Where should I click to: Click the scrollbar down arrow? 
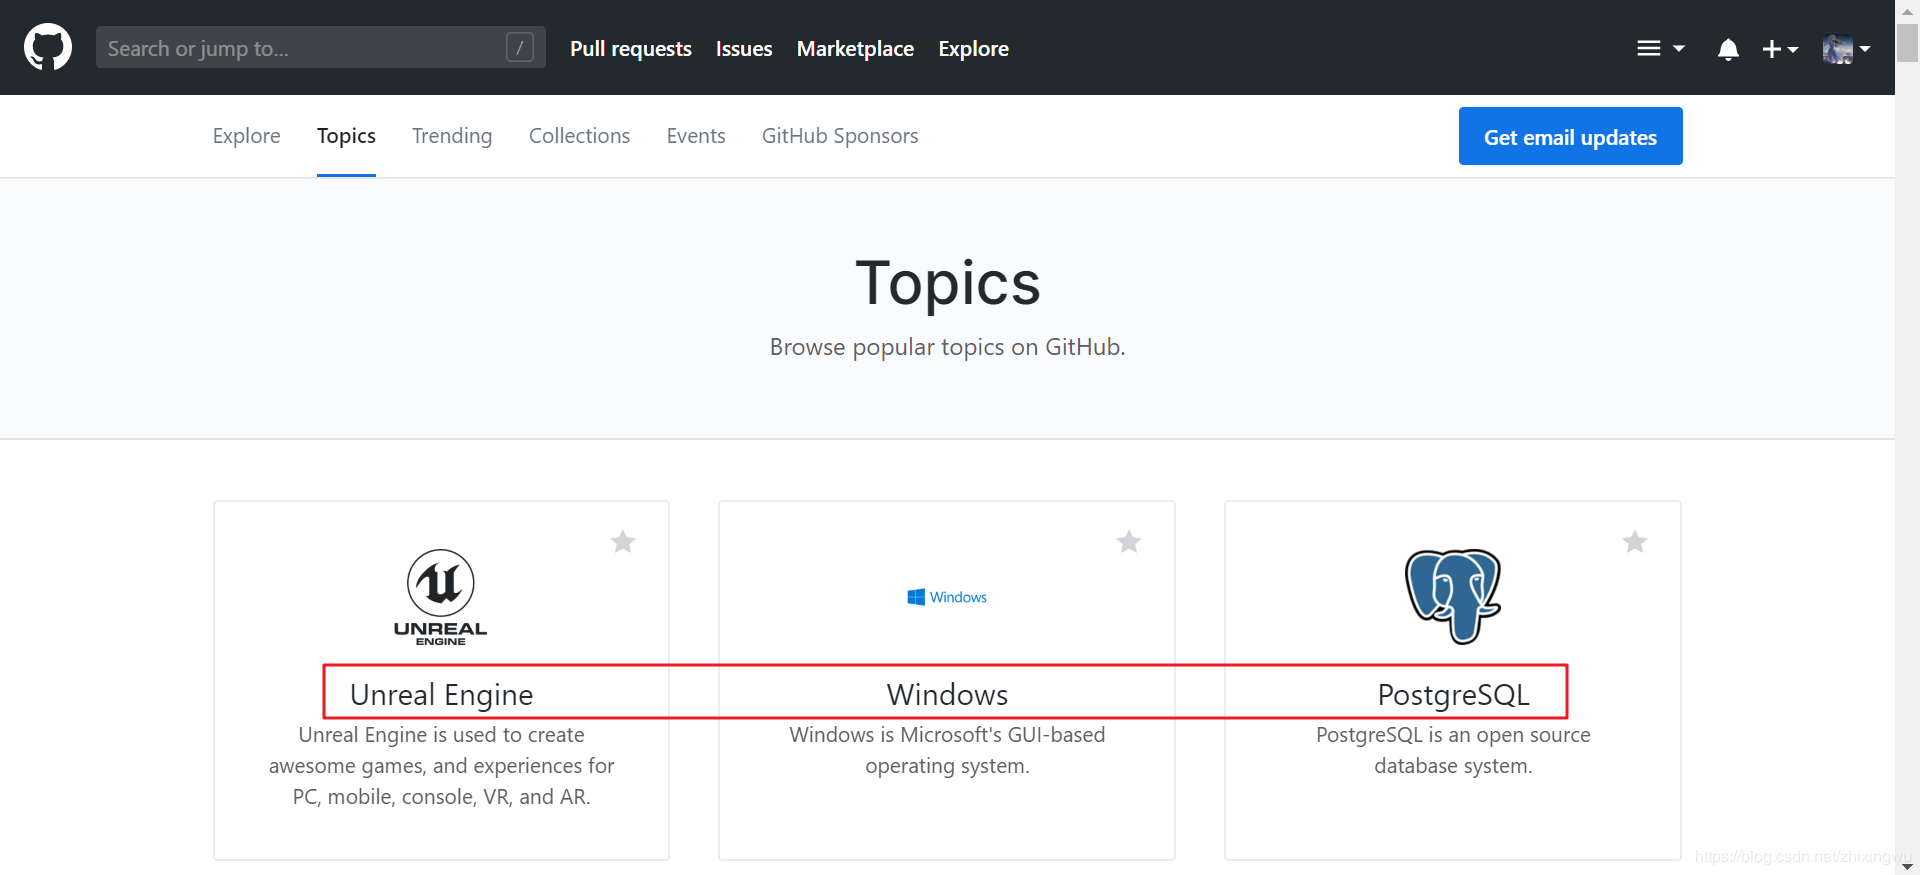1907,866
